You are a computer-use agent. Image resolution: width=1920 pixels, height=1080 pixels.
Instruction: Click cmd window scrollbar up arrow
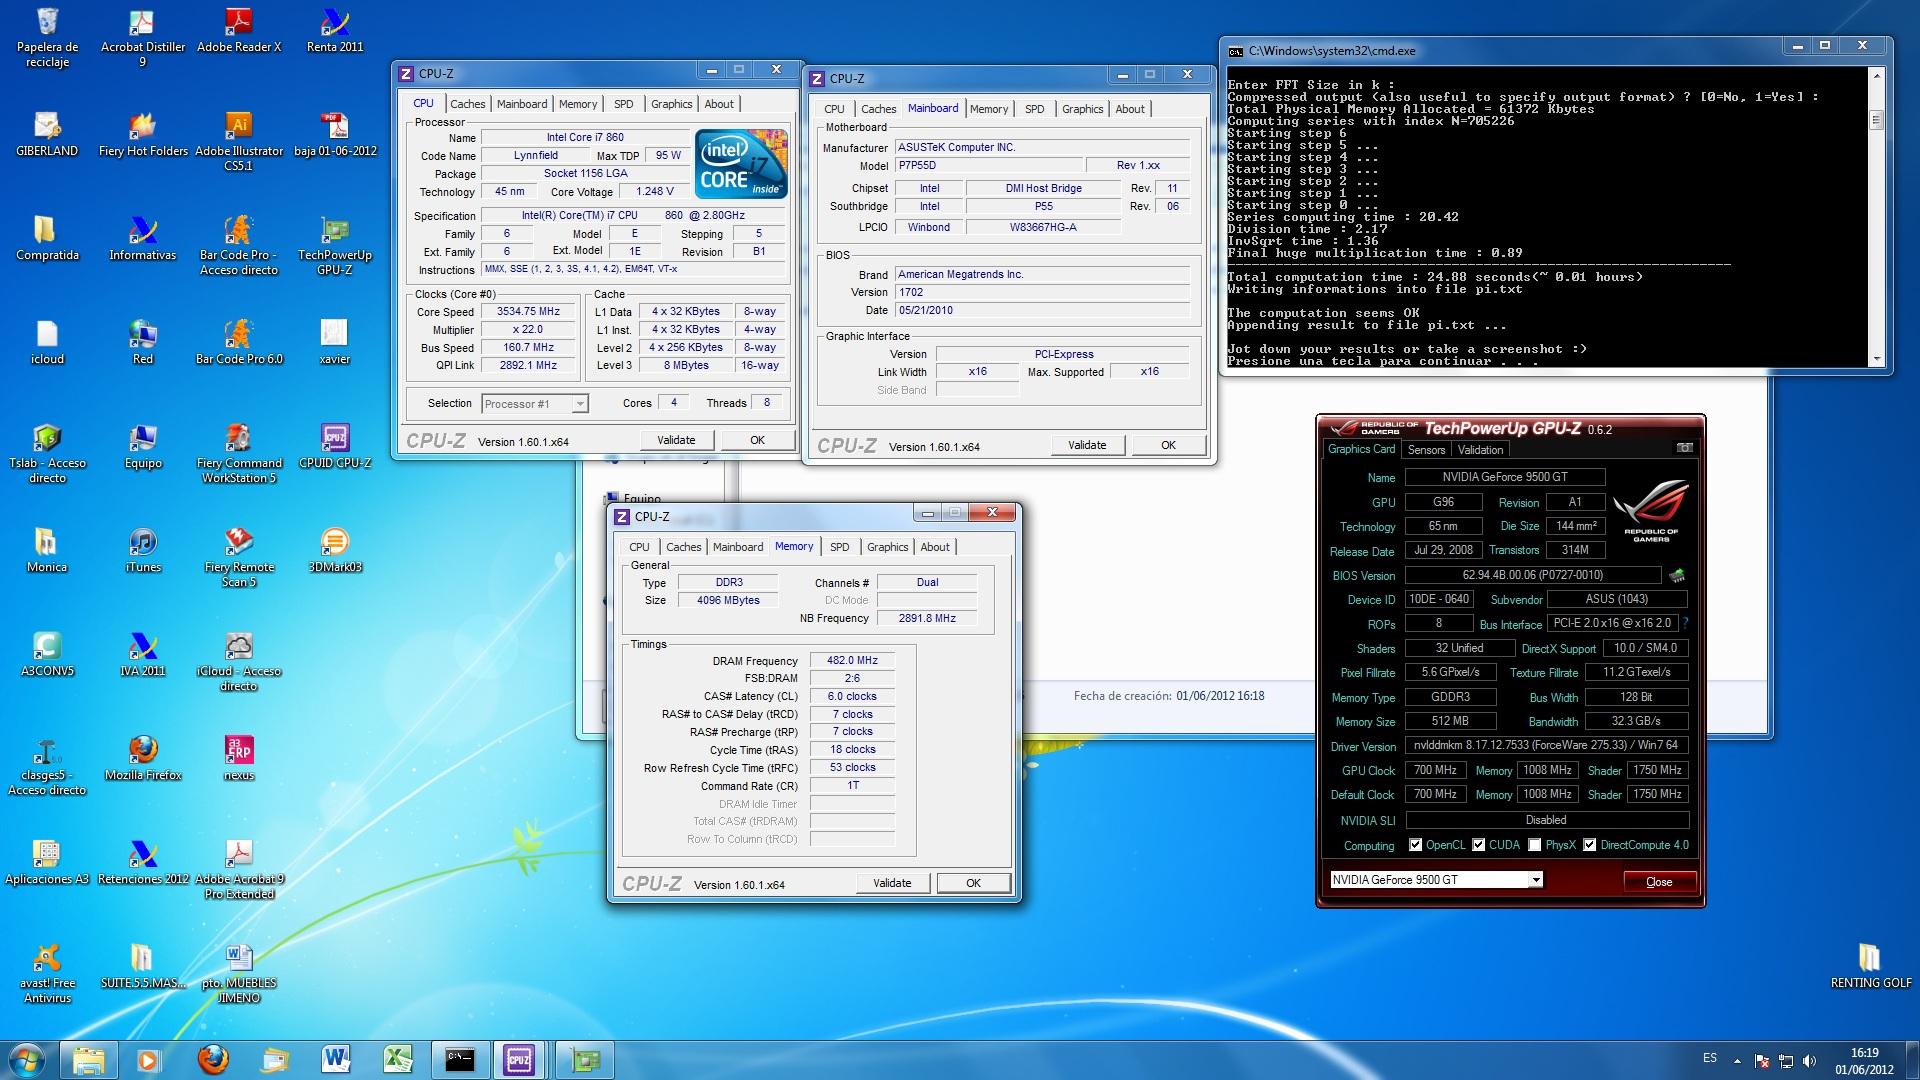click(x=1876, y=75)
